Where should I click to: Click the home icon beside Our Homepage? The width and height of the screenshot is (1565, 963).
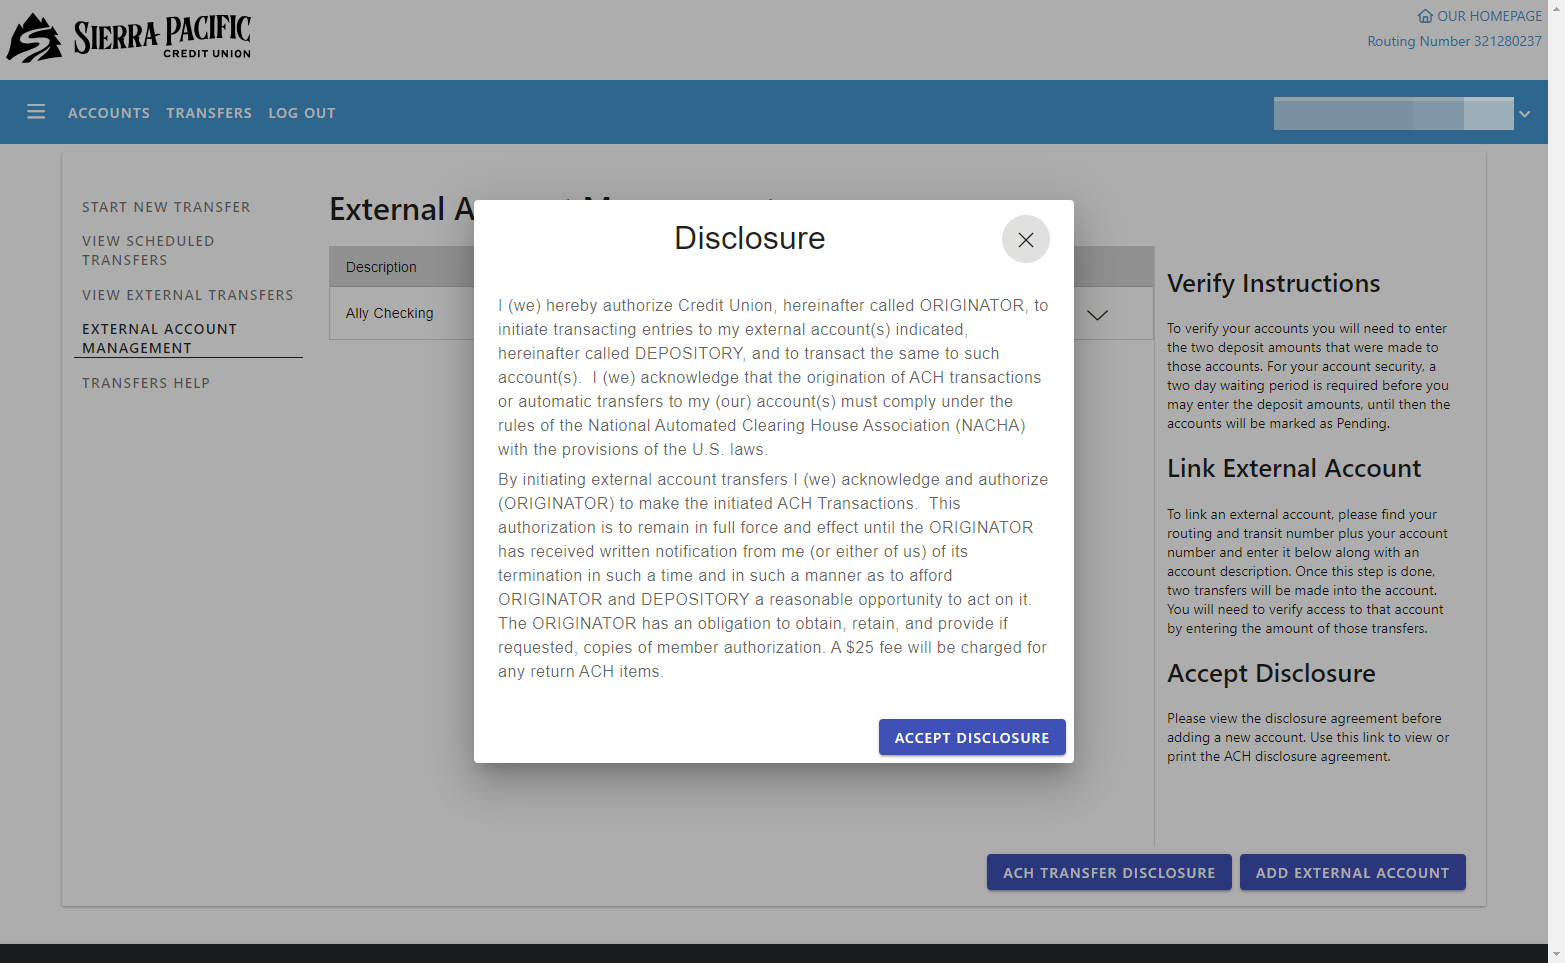pos(1425,16)
